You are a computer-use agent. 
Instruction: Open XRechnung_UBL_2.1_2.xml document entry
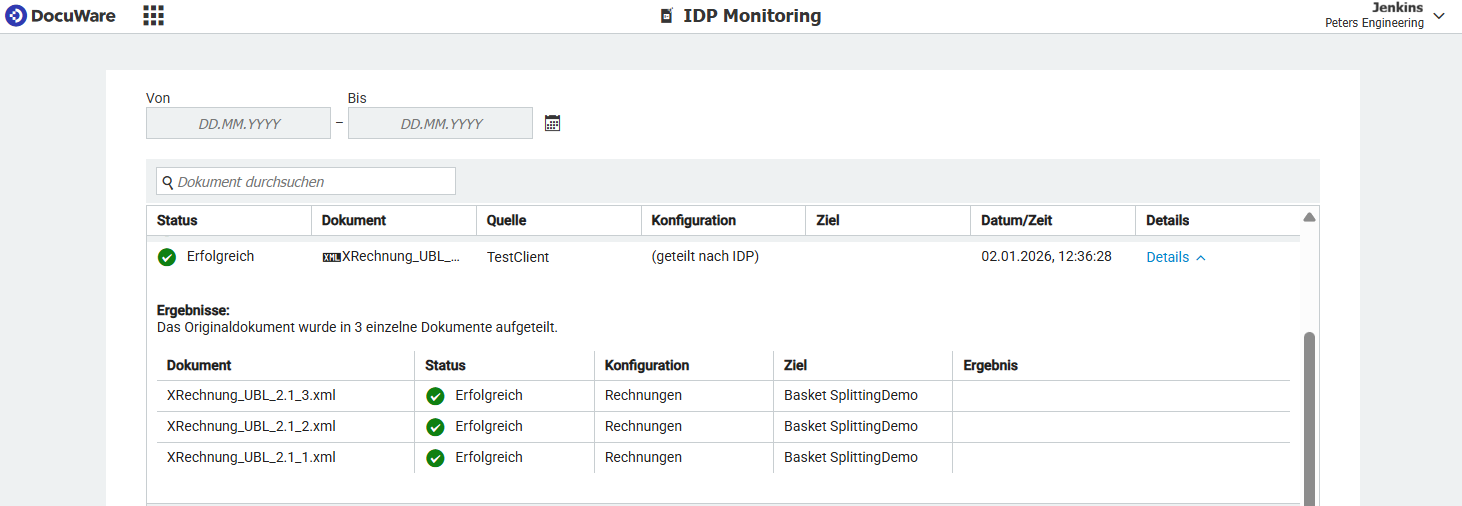click(x=251, y=427)
